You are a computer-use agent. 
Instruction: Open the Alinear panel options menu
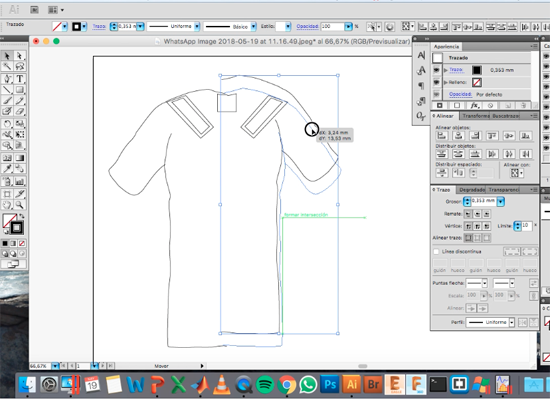pos(534,116)
